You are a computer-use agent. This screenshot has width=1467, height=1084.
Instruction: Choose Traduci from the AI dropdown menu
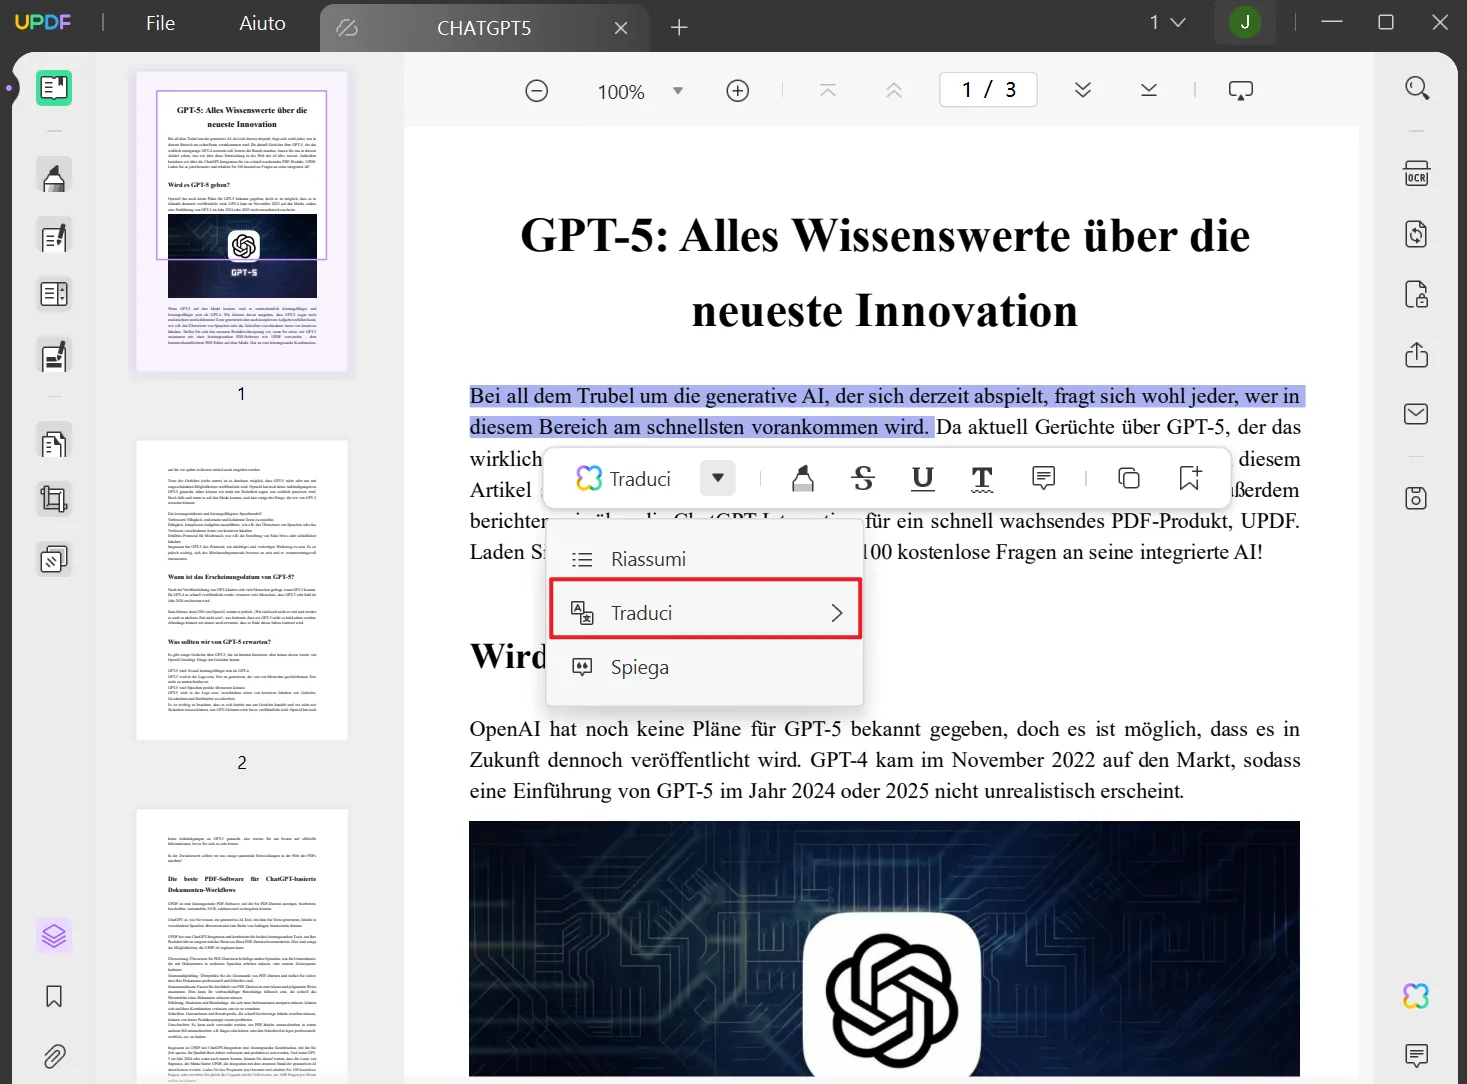coord(705,608)
